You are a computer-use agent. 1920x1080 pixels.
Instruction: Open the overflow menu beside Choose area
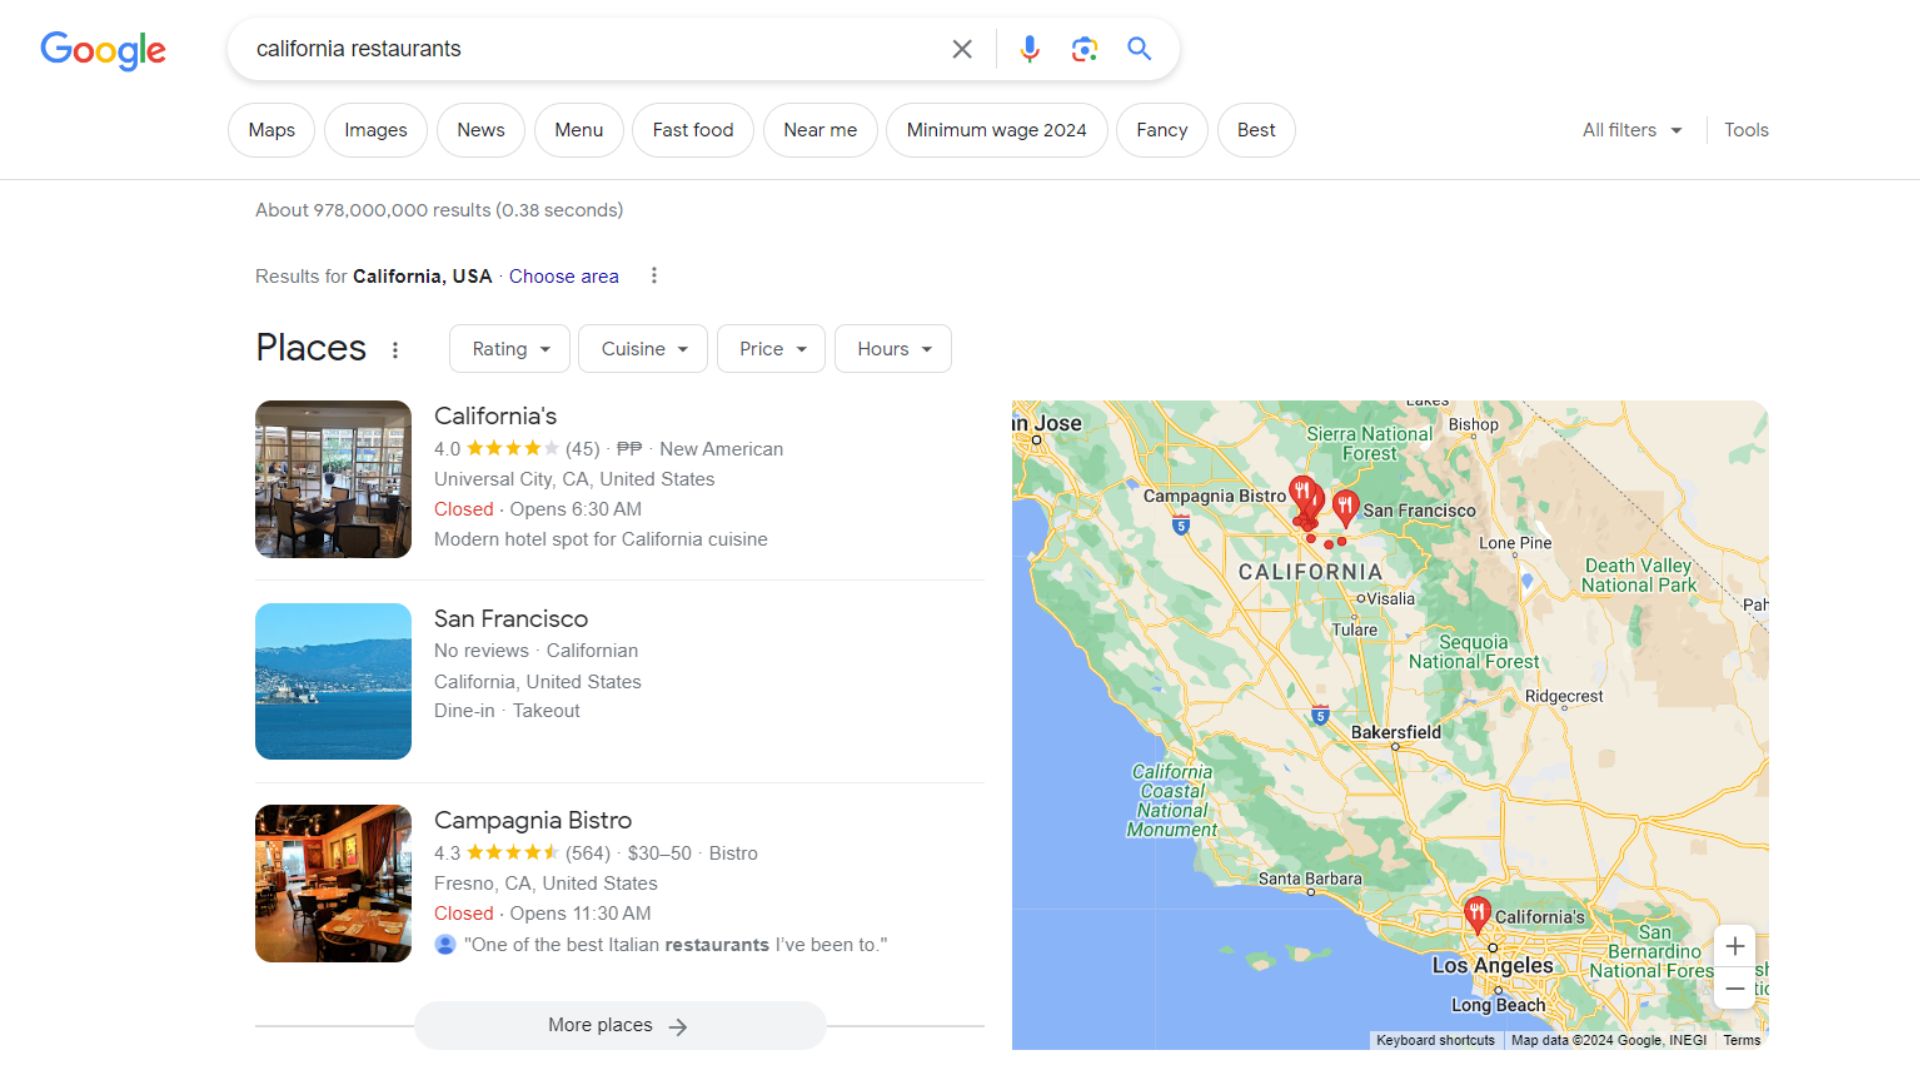(655, 275)
